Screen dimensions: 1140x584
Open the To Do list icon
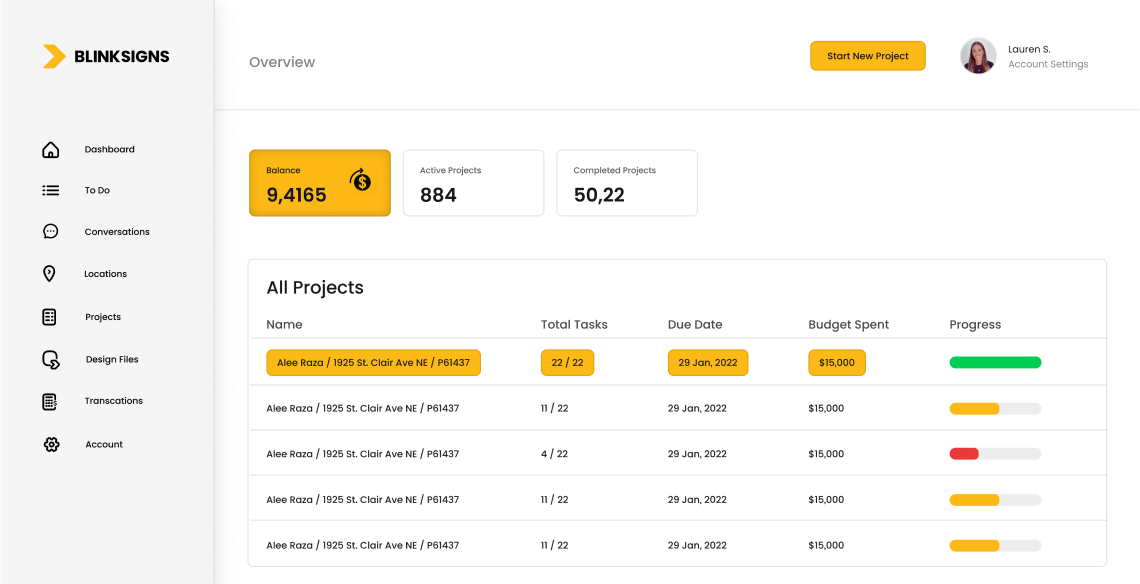pos(50,190)
